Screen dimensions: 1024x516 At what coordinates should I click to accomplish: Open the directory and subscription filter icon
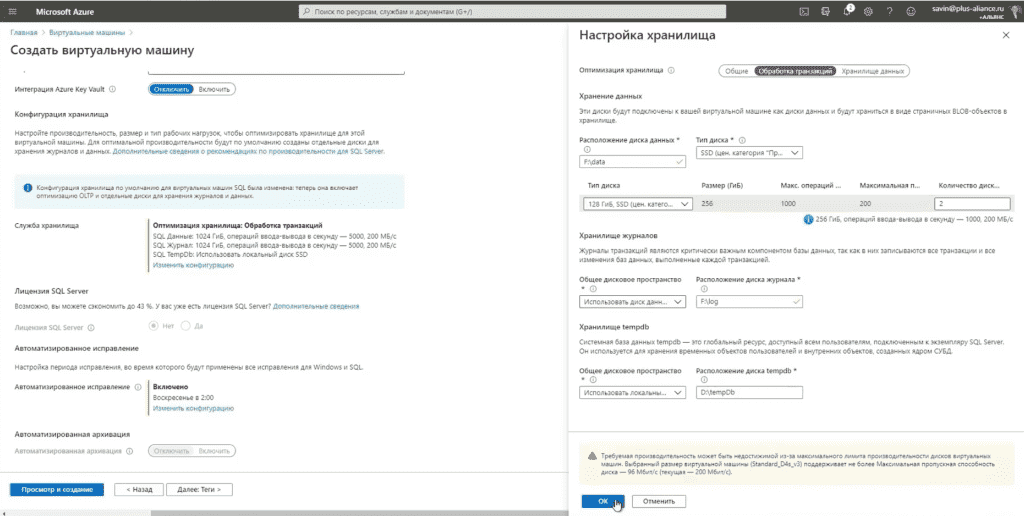coord(825,11)
